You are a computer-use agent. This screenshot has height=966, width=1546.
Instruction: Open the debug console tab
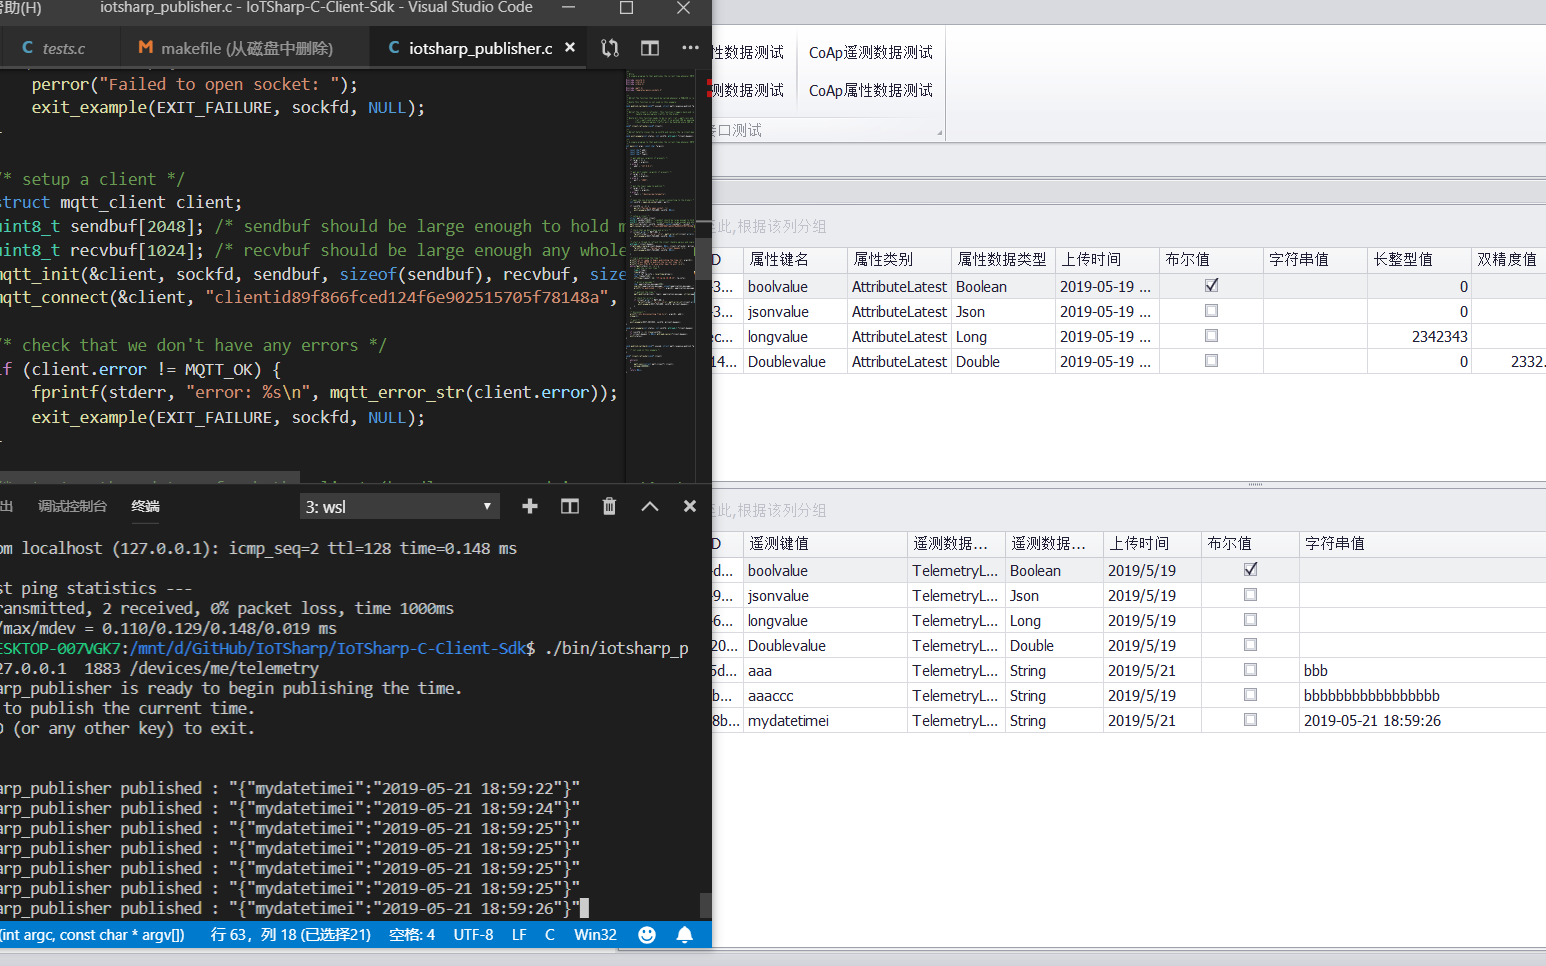click(x=72, y=507)
